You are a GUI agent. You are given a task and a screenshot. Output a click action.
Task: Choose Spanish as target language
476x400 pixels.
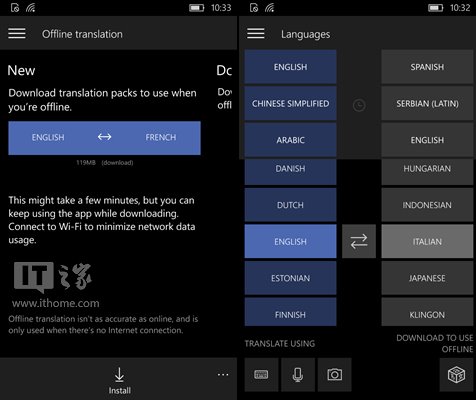(427, 67)
